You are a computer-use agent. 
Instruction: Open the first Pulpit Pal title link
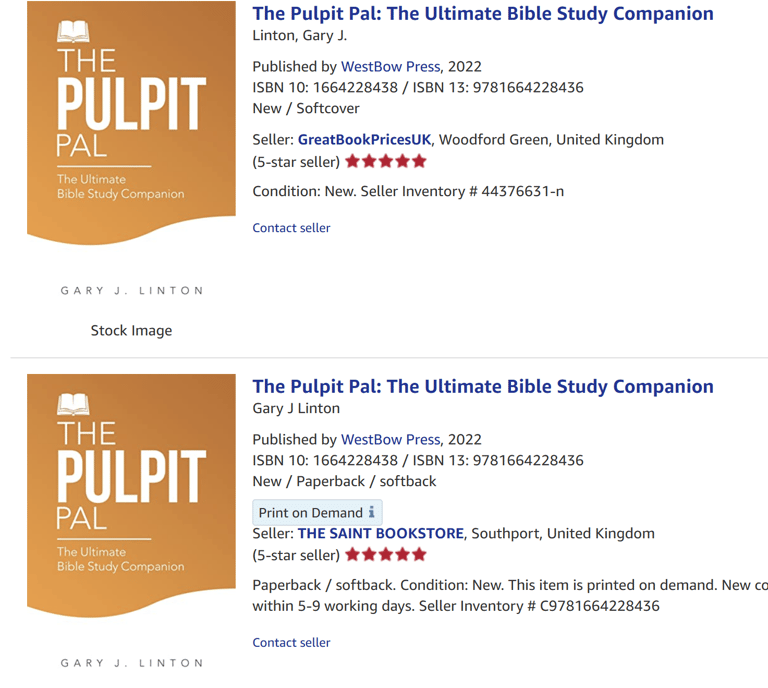coord(483,14)
